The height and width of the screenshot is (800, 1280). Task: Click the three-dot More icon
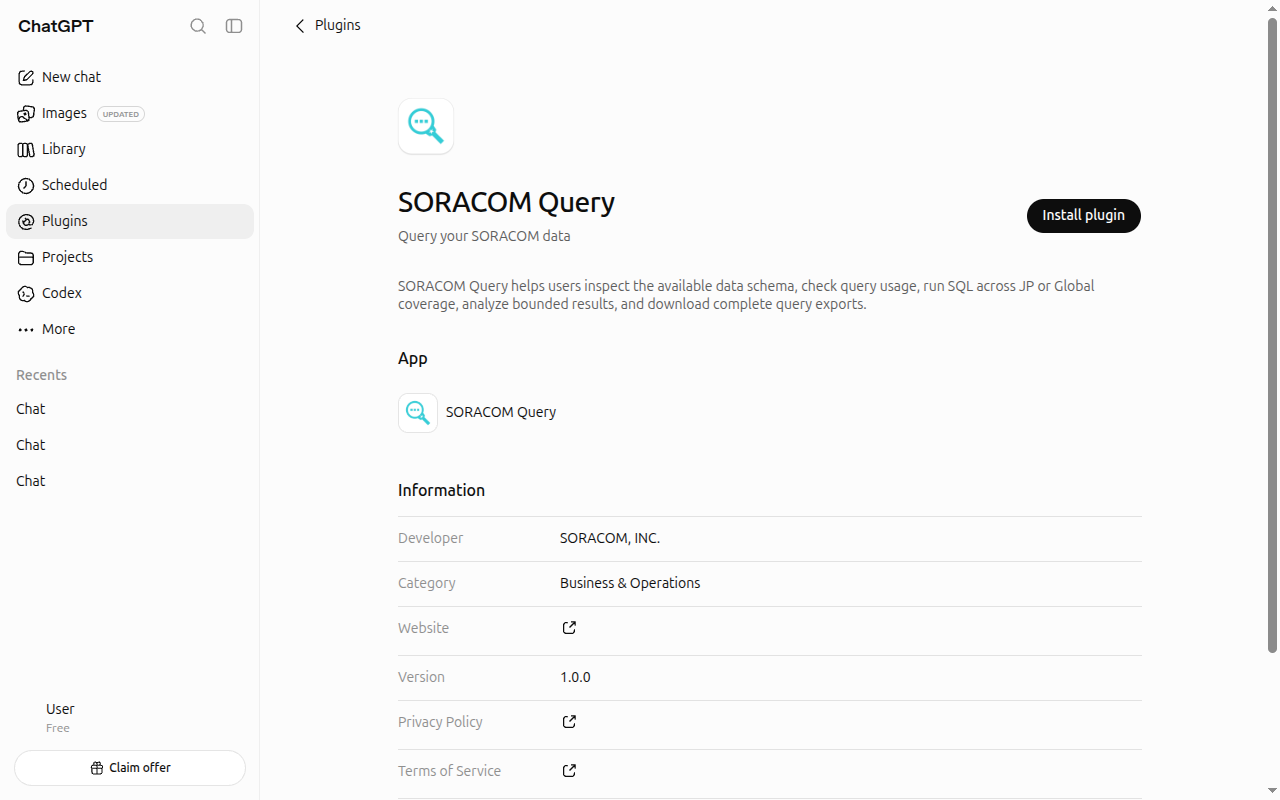pyautogui.click(x=26, y=329)
